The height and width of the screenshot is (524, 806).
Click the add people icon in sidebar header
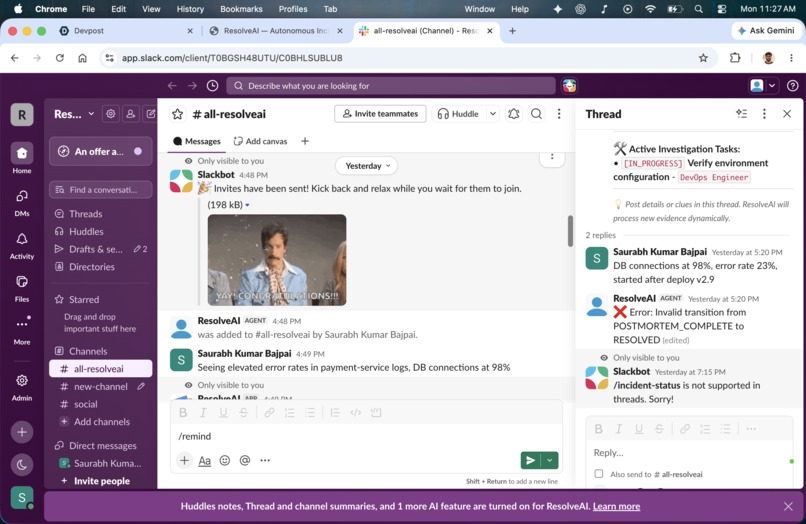point(131,114)
